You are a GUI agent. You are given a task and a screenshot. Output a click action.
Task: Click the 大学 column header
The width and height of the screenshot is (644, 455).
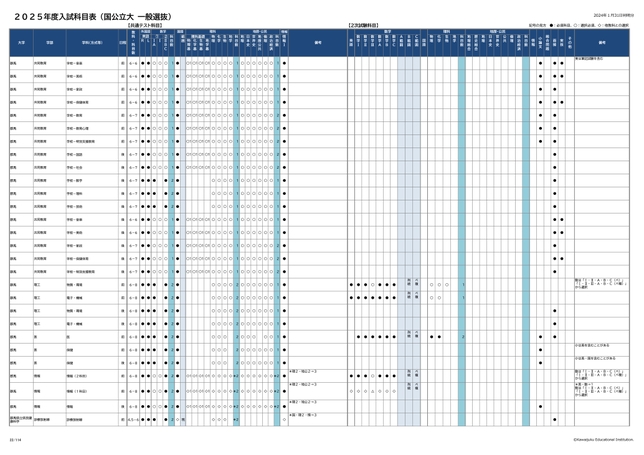[21, 43]
